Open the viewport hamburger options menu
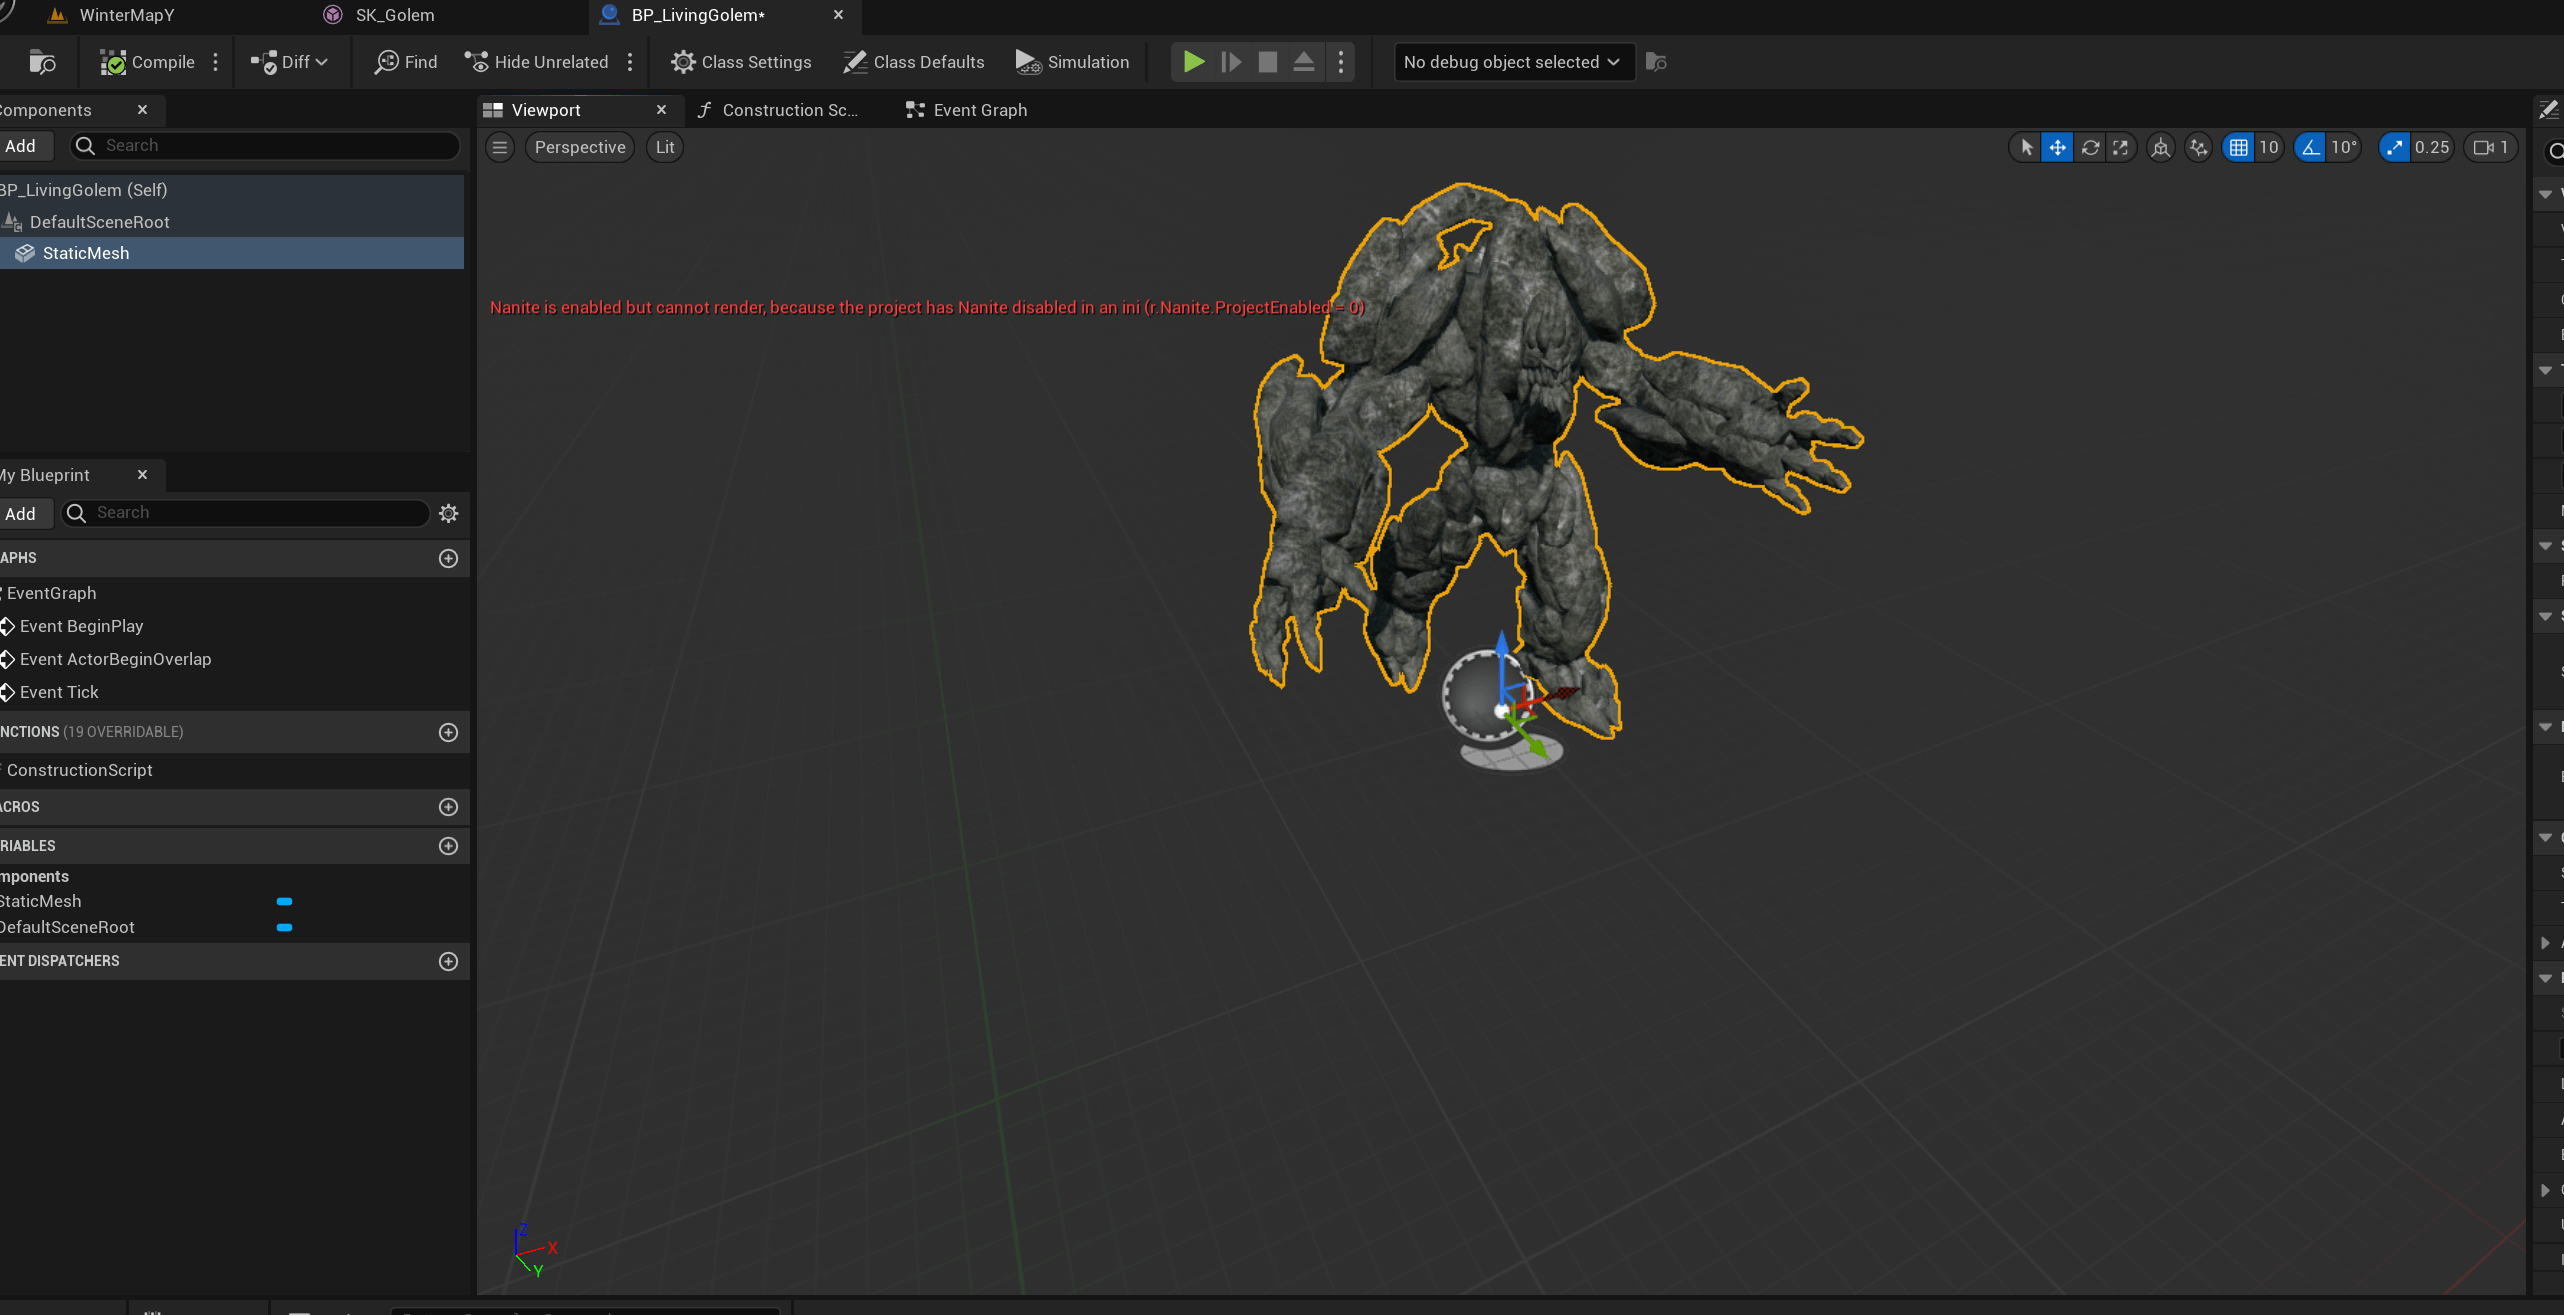The image size is (2564, 1315). click(x=500, y=147)
